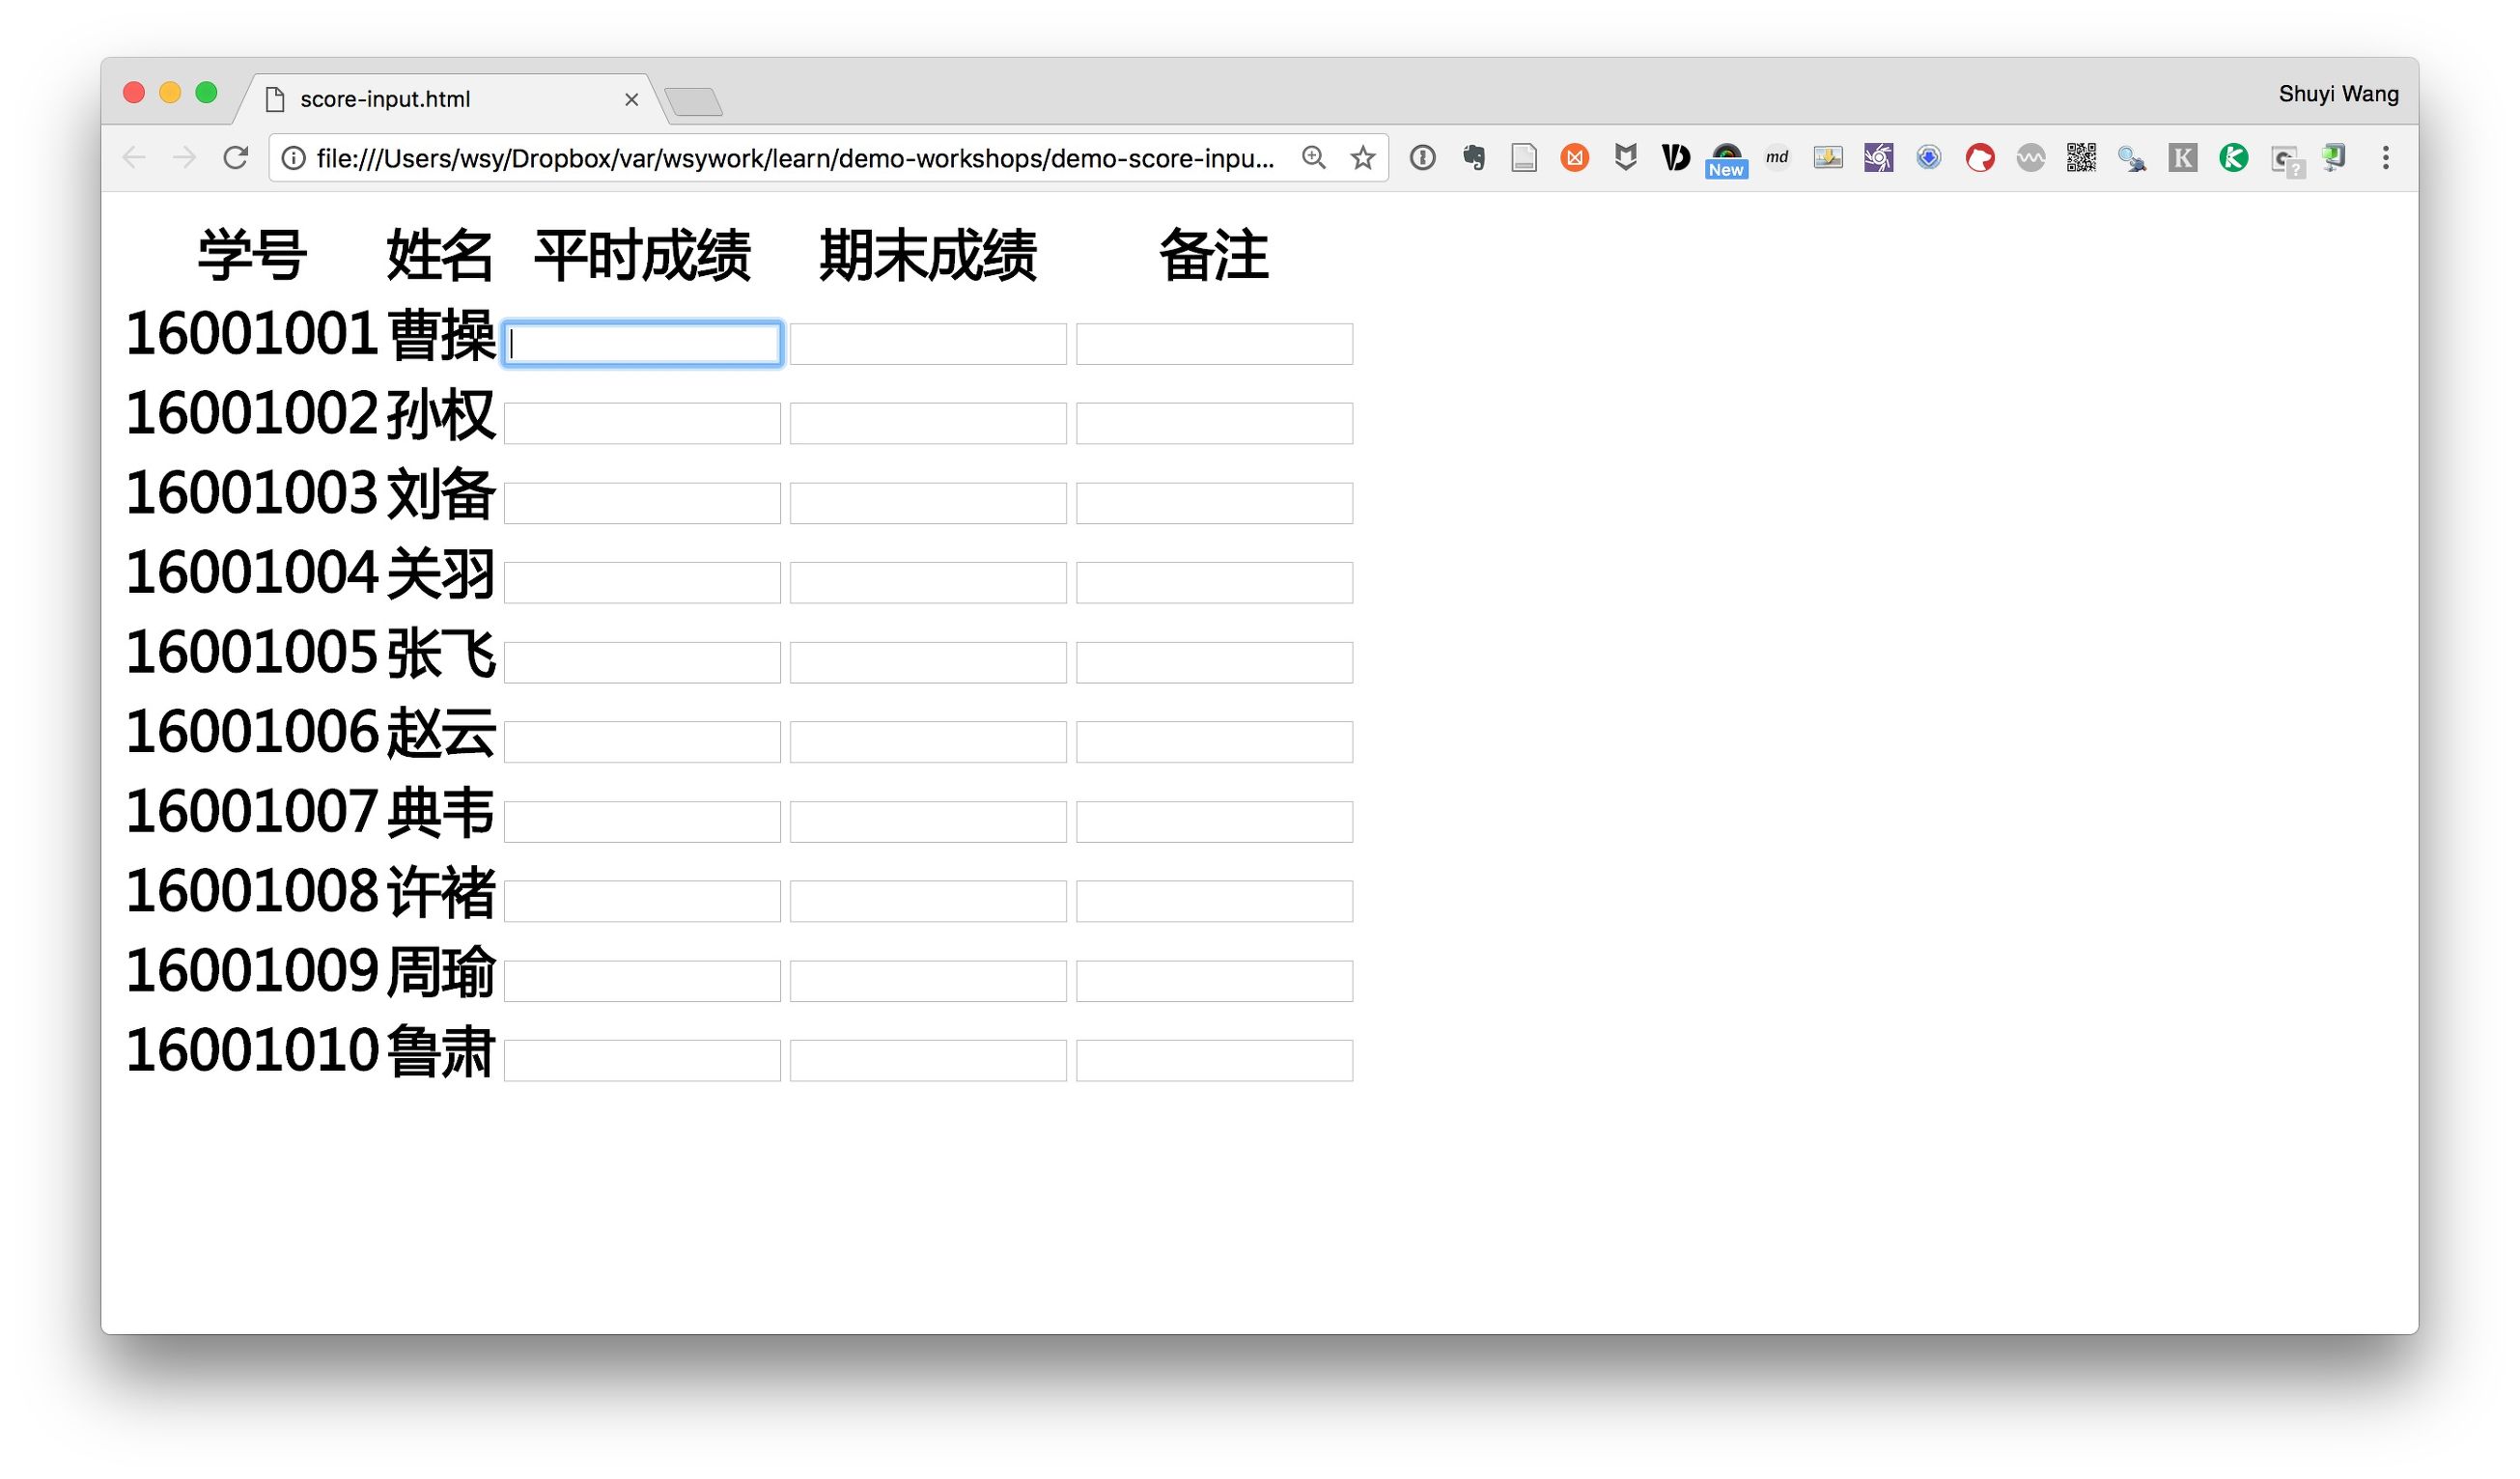Click the zoom magnifier icon in the address bar

click(1314, 157)
